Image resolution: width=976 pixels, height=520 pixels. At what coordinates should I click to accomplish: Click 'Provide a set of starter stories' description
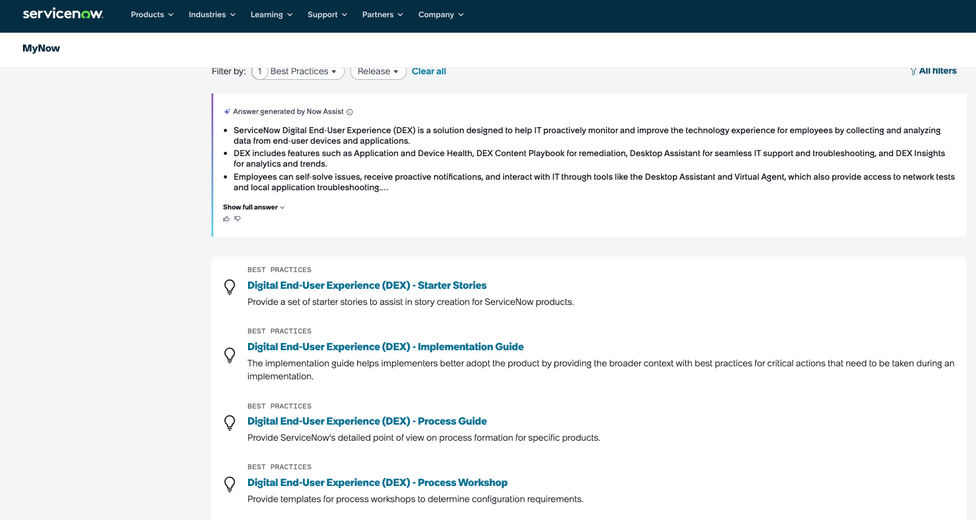(410, 302)
